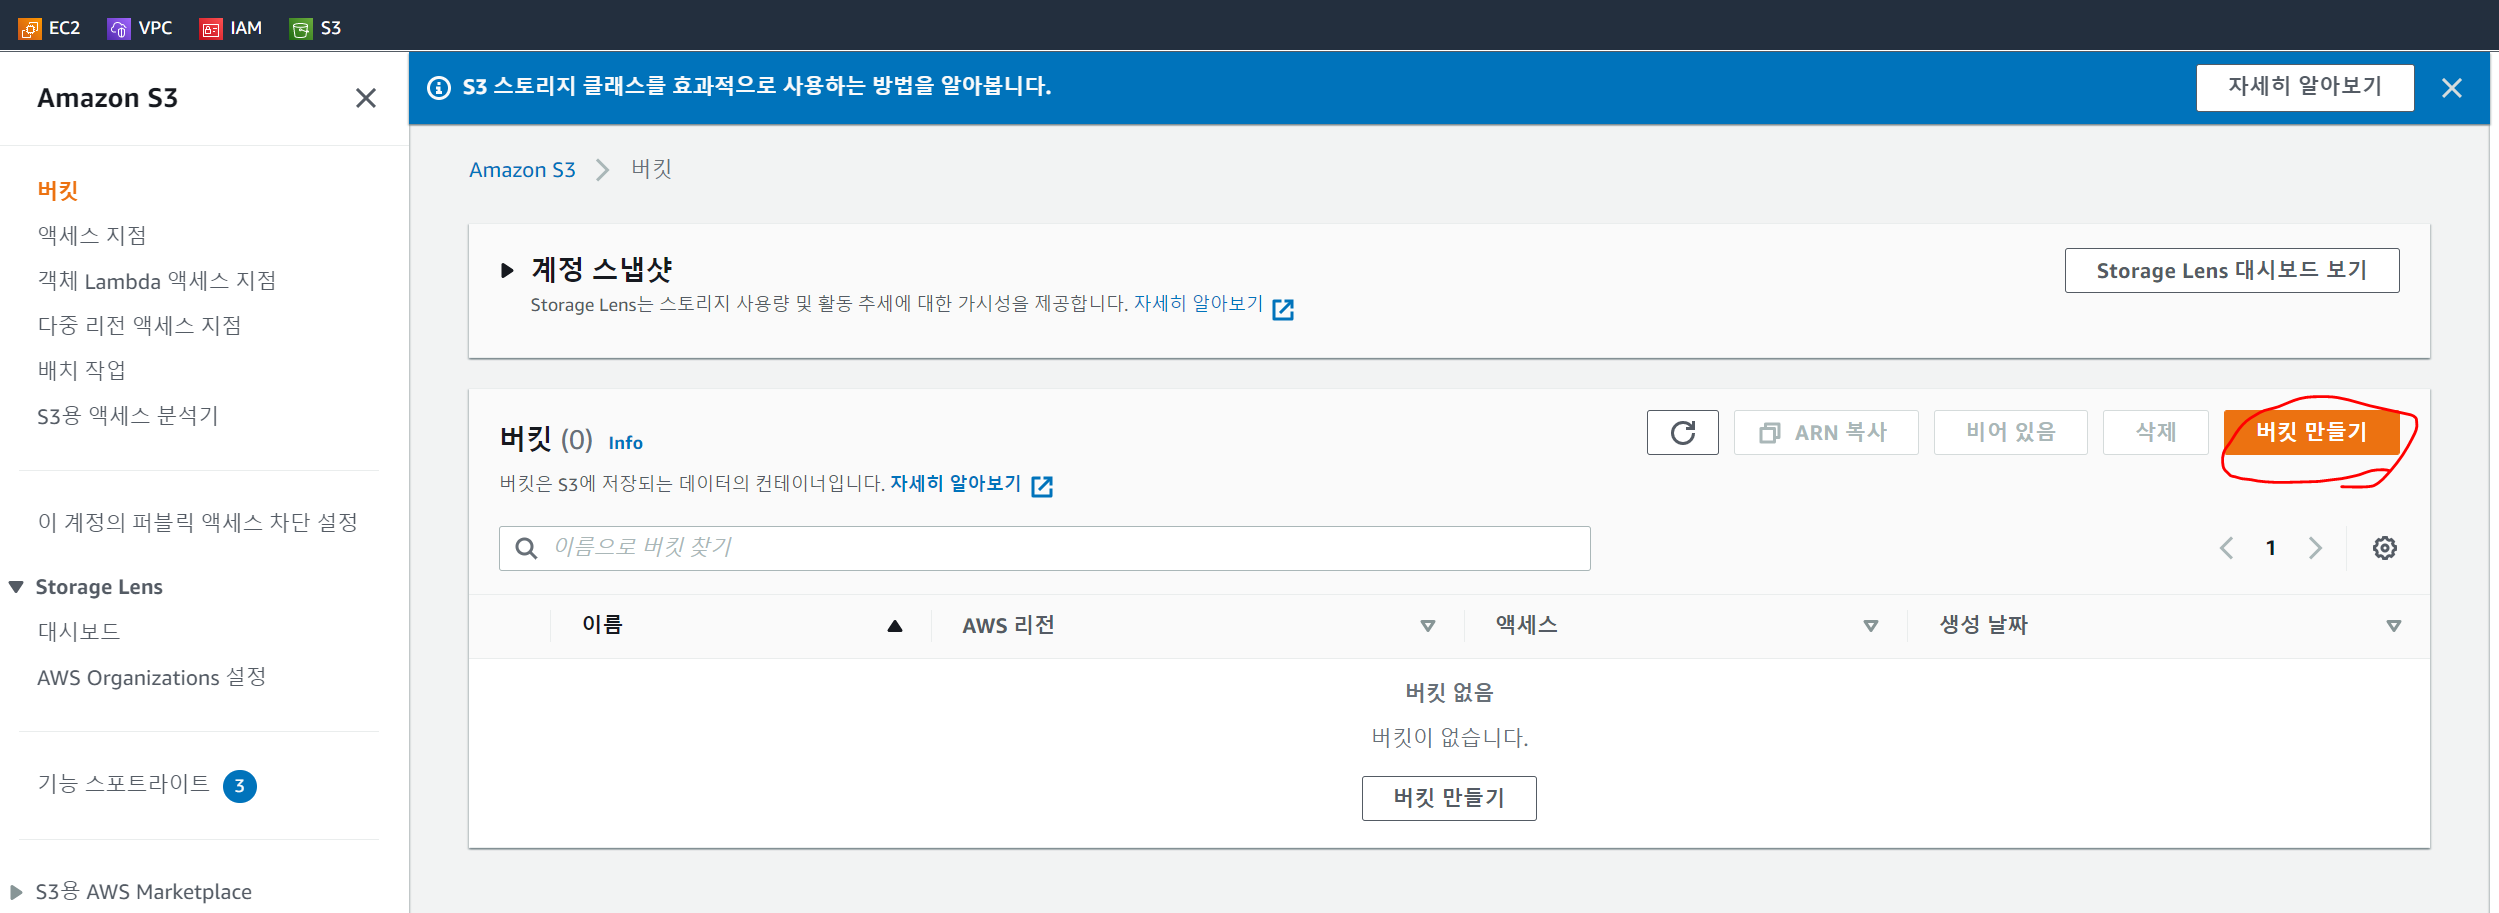
Task: Open 이 계정의 퍼블릭 액세스 차단 설정
Action: 198,522
